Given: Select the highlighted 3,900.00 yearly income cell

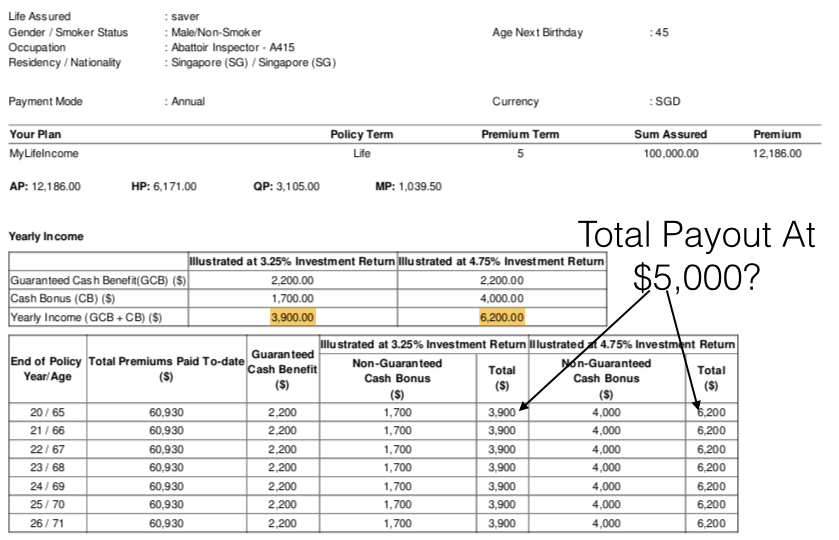Looking at the screenshot, I should coord(291,317).
